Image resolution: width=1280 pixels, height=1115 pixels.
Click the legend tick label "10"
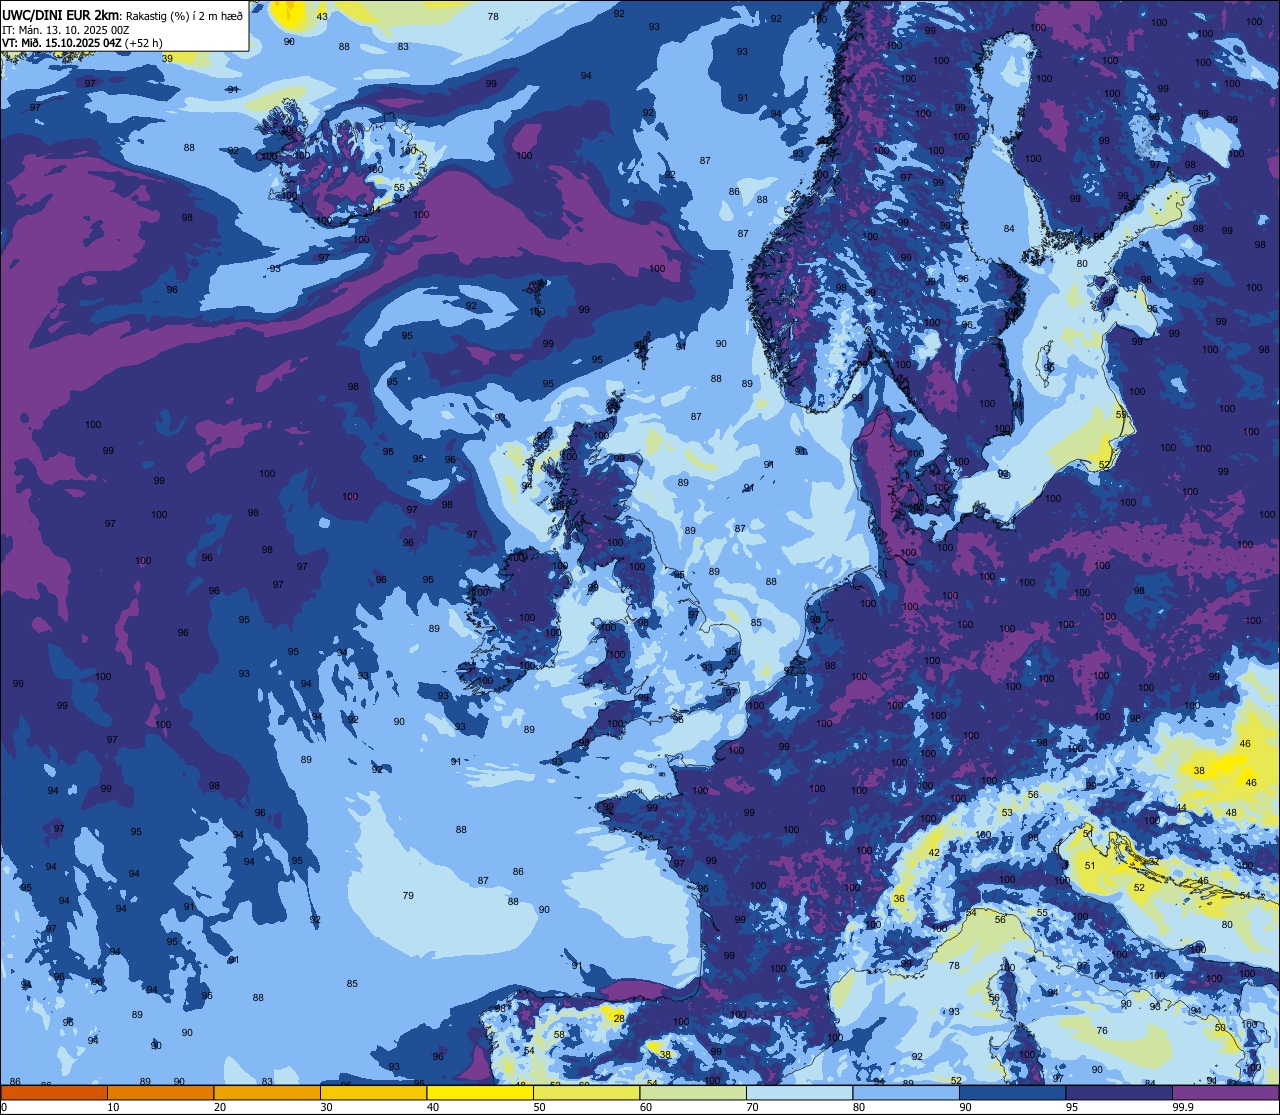113,1108
